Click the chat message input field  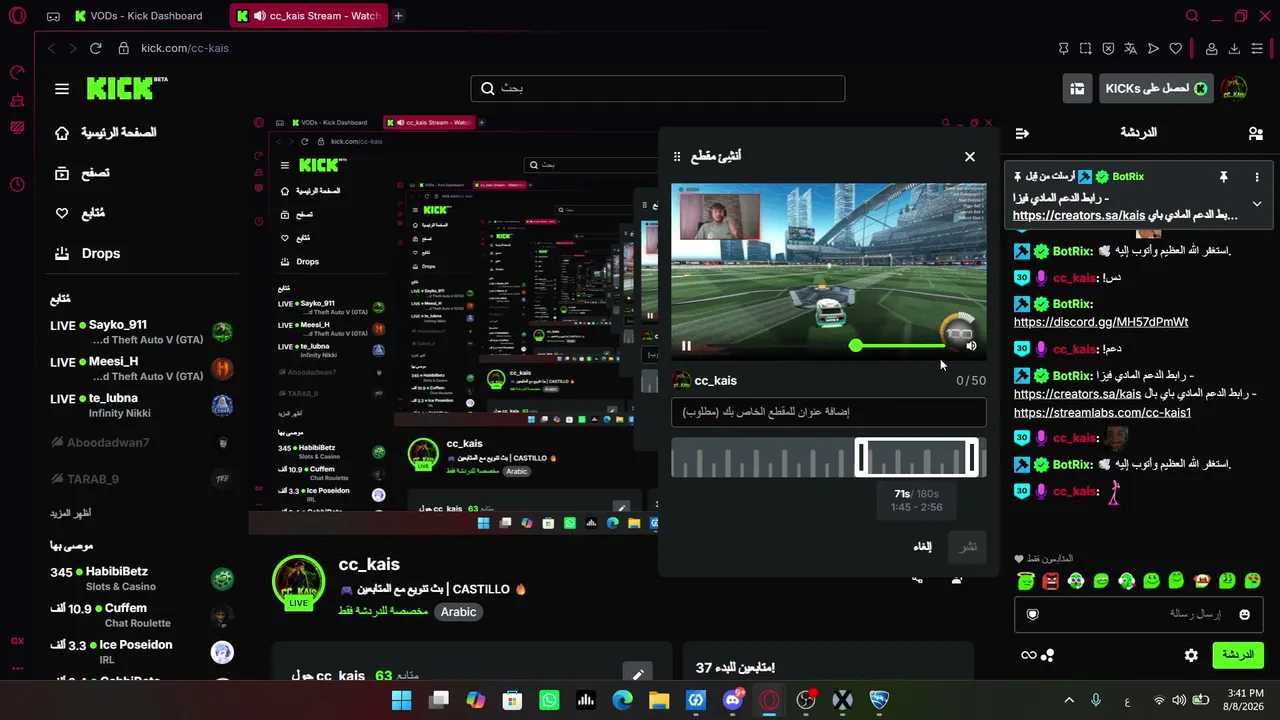pyautogui.click(x=1139, y=614)
